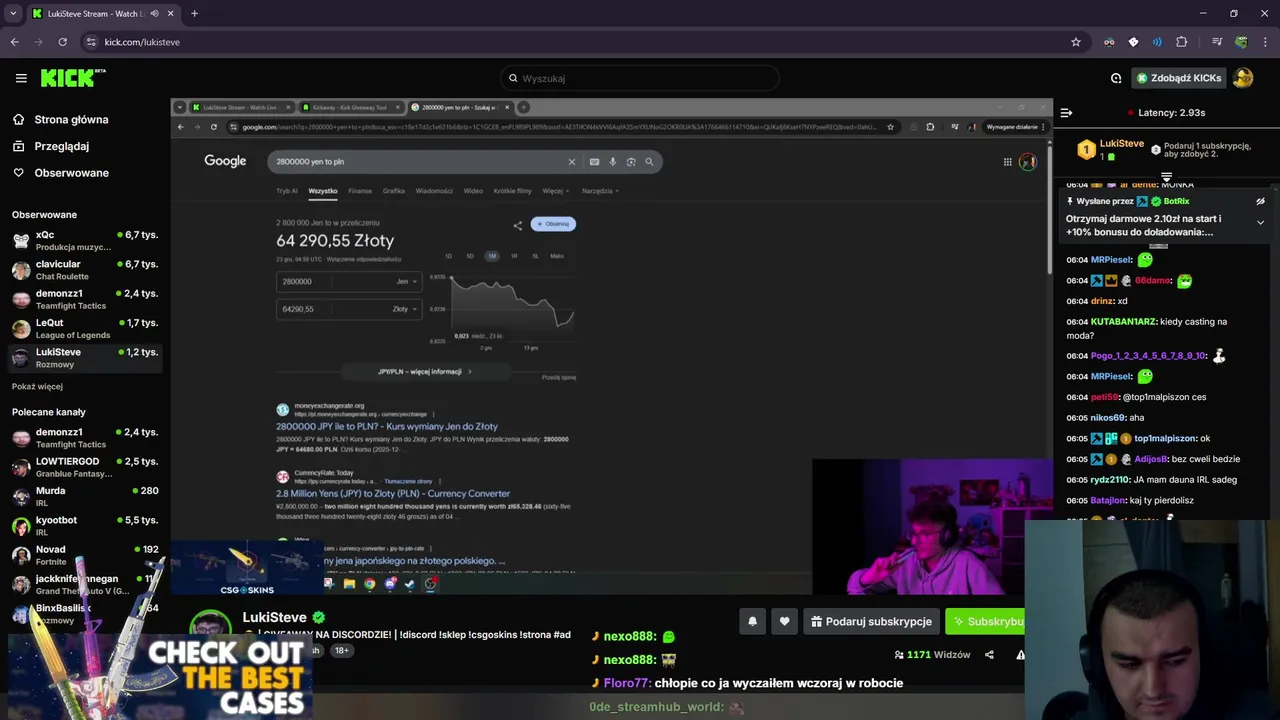The image size is (1280, 720).
Task: Select 1M range on currency chart
Action: point(492,256)
